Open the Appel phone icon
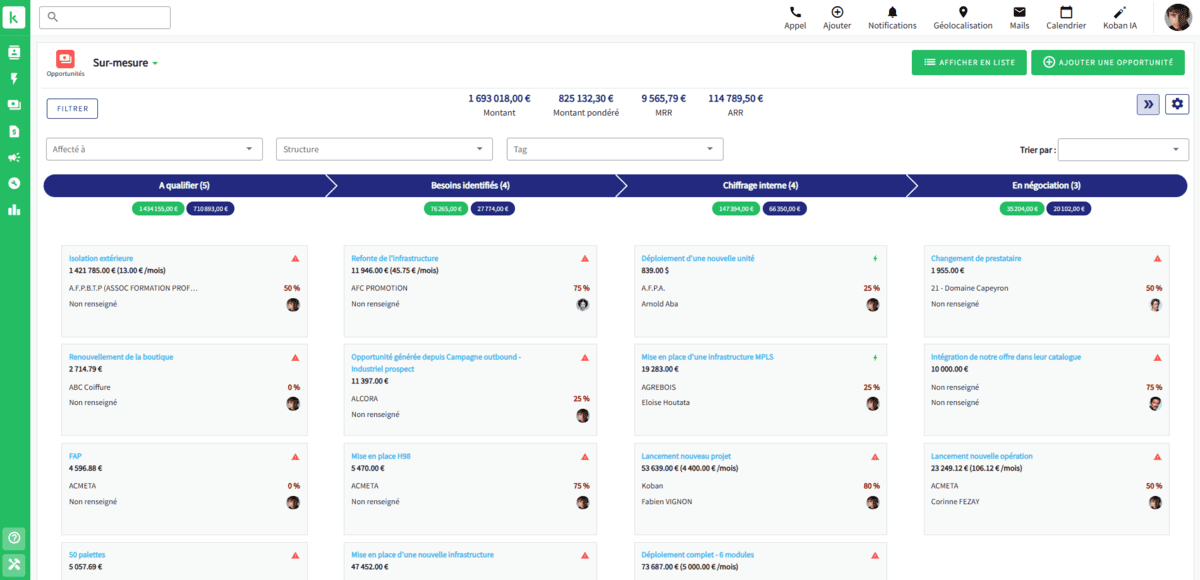The width and height of the screenshot is (1200, 580). (x=795, y=13)
